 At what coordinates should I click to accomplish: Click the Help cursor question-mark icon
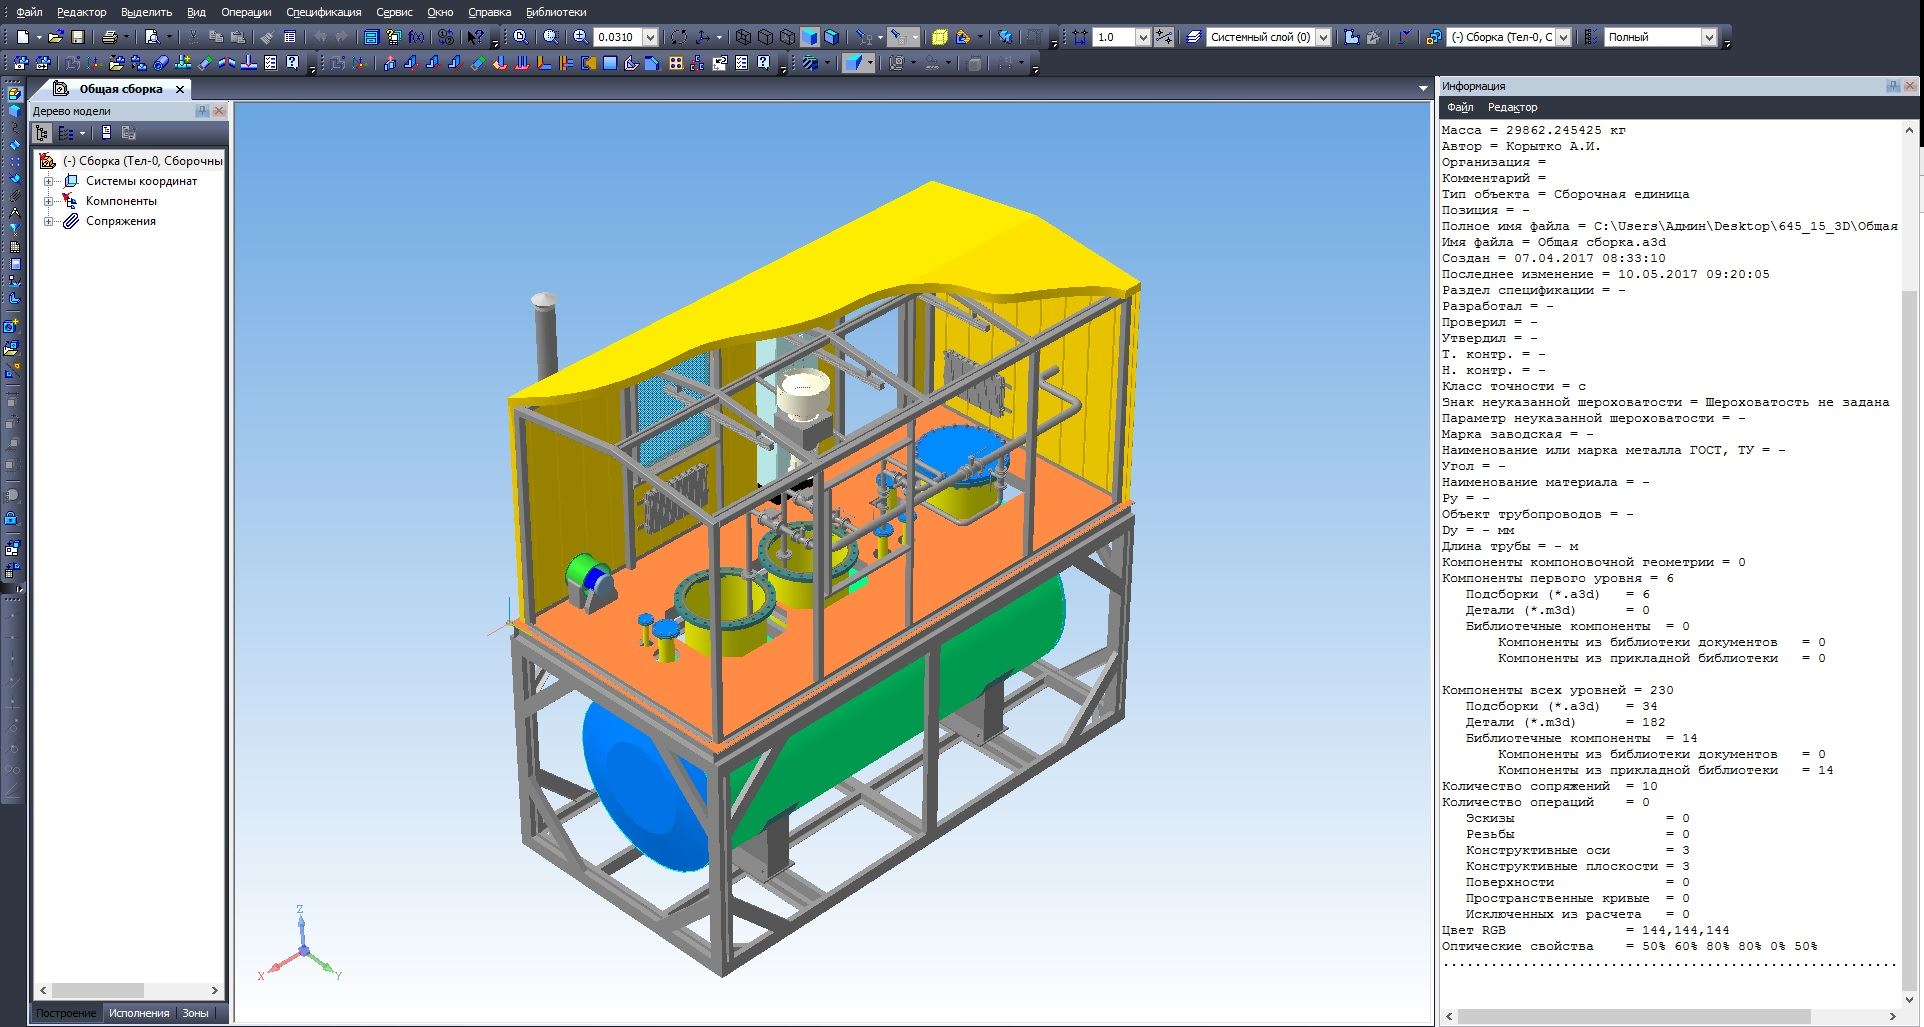pyautogui.click(x=475, y=37)
